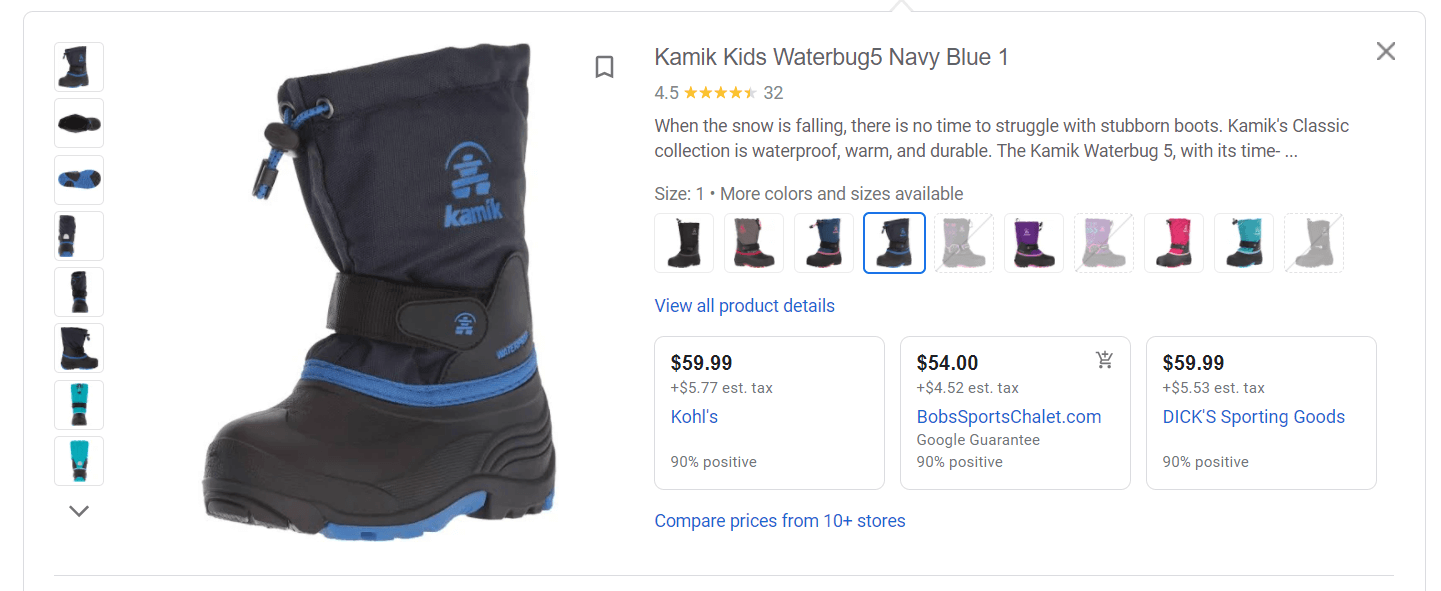1441x591 pixels.
Task: Click the 32 reviews count
Action: click(x=774, y=92)
